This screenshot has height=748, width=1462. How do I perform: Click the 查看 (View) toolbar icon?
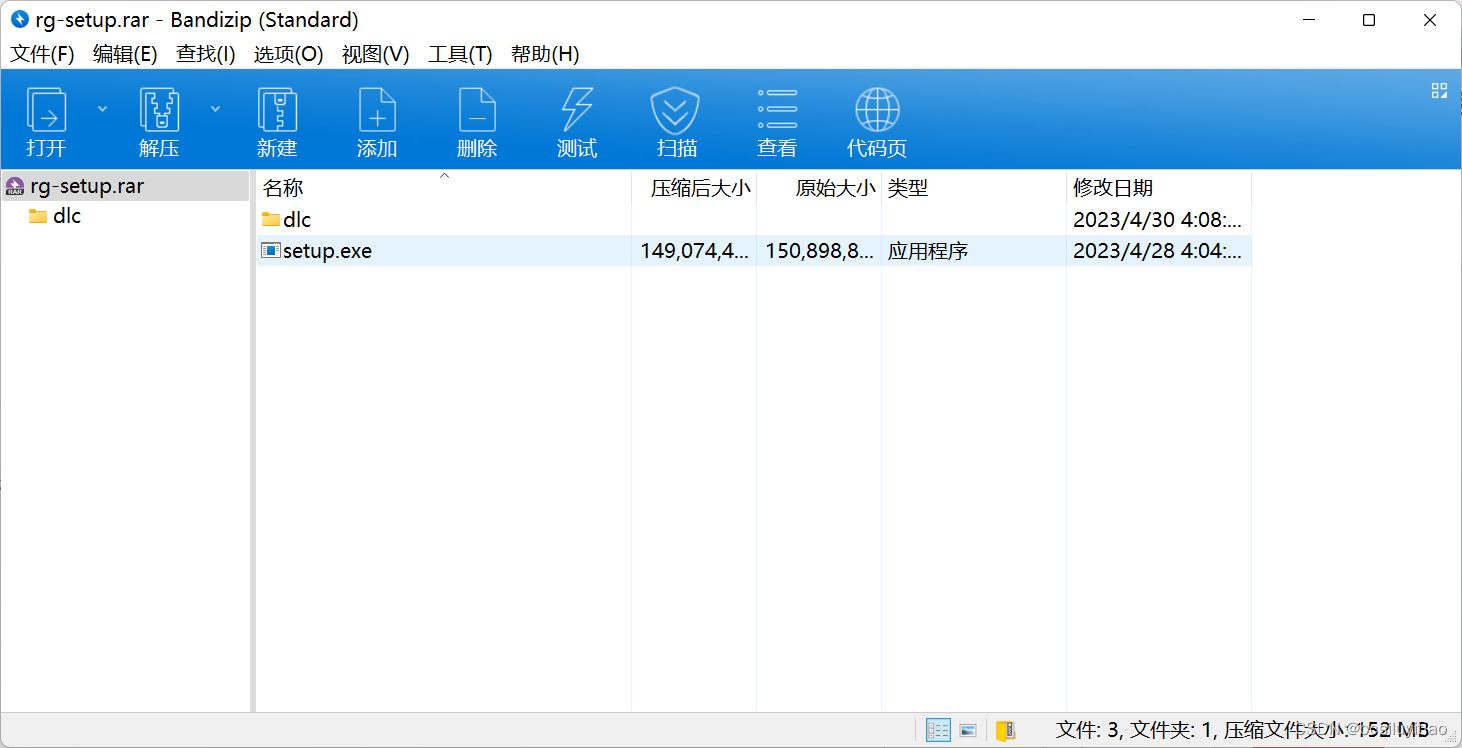(x=777, y=120)
